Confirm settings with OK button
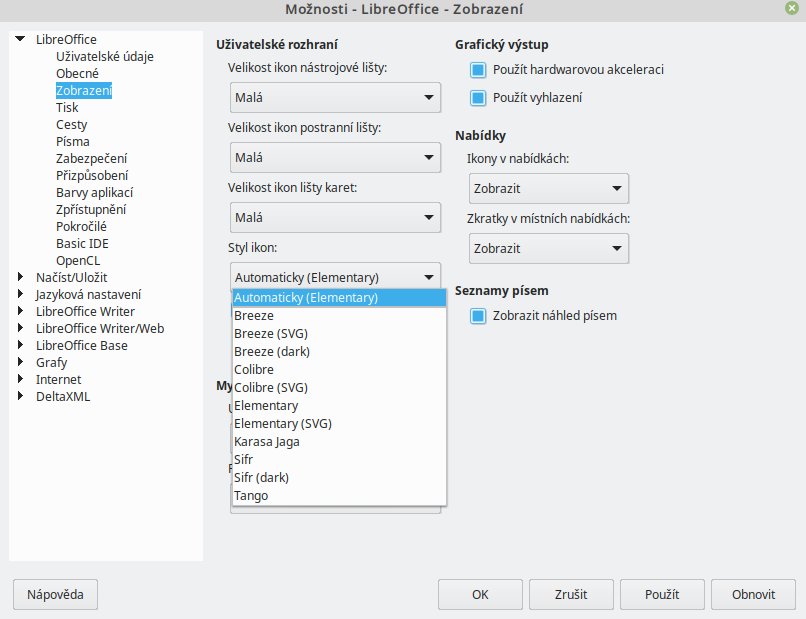806x619 pixels. 480,594
